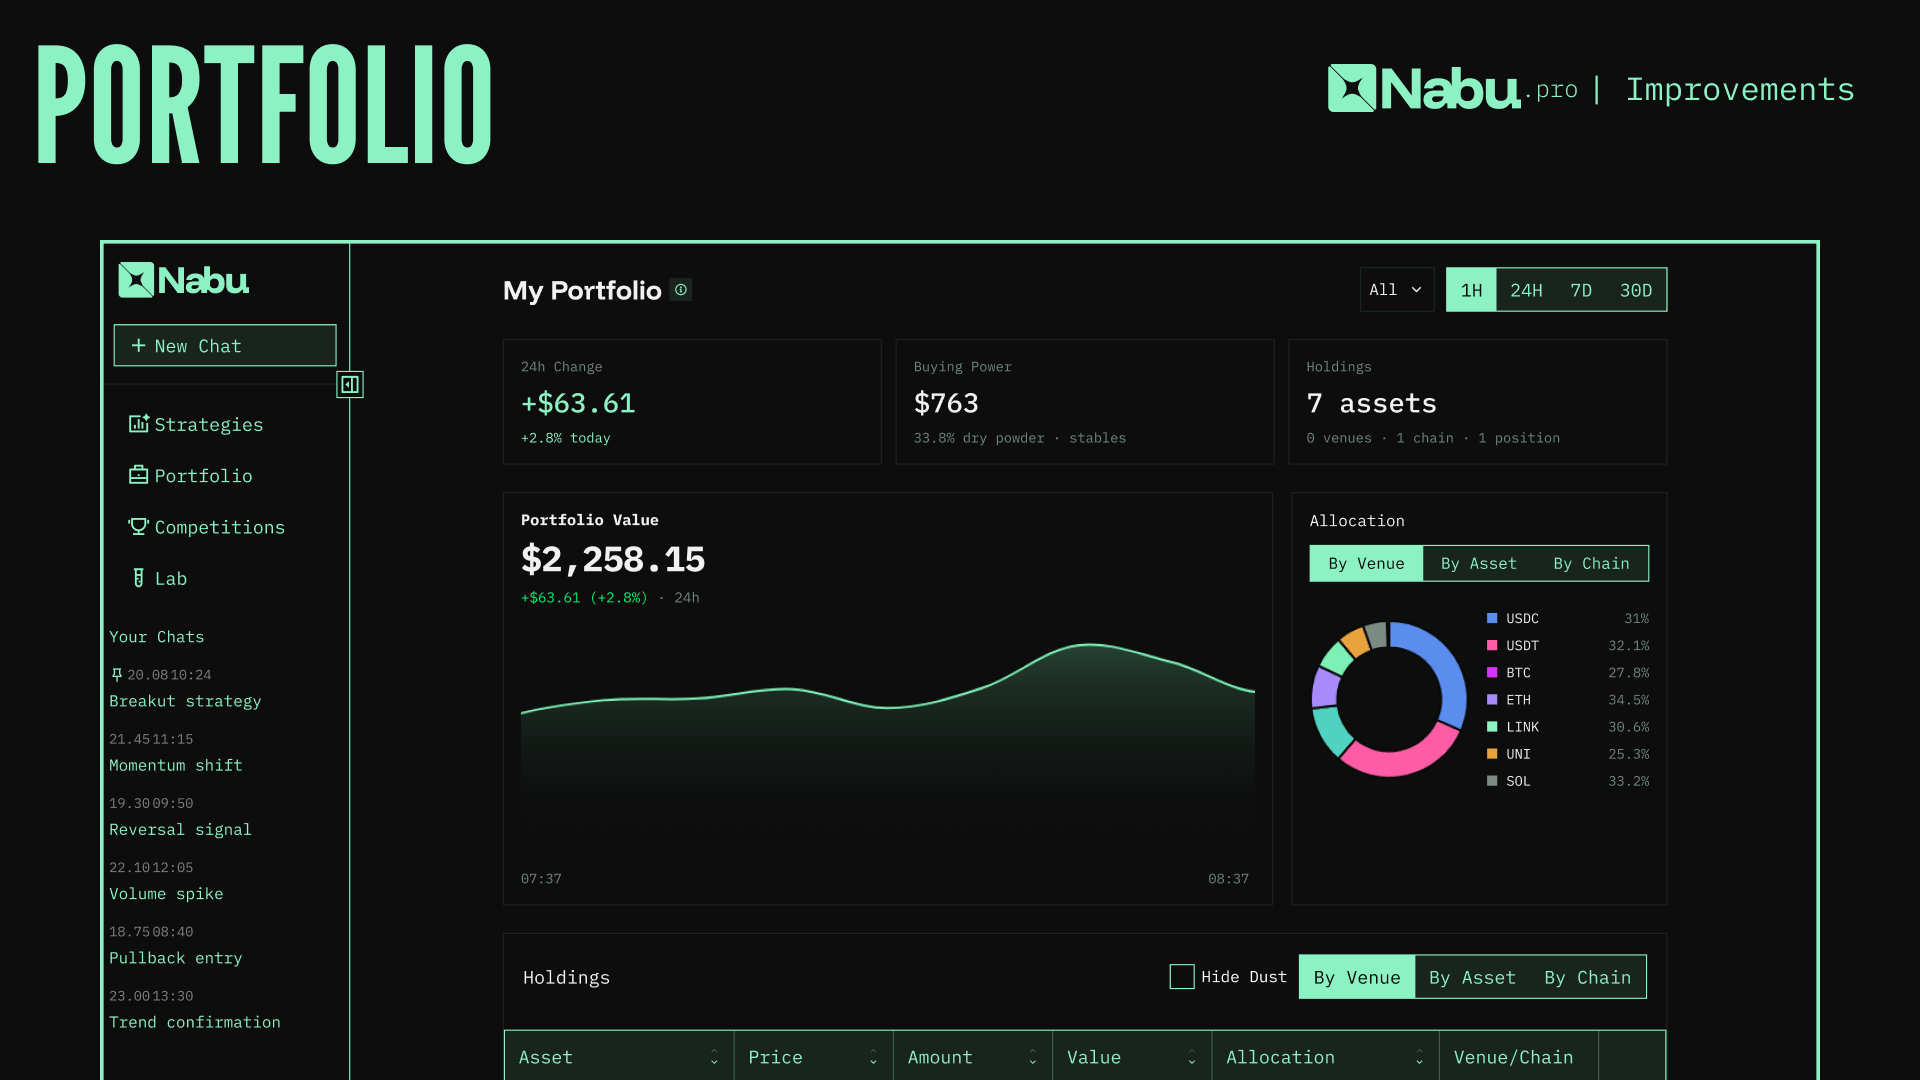This screenshot has height=1080, width=1920.
Task: Sort by Allocation column arrows
Action: pyautogui.click(x=1419, y=1058)
